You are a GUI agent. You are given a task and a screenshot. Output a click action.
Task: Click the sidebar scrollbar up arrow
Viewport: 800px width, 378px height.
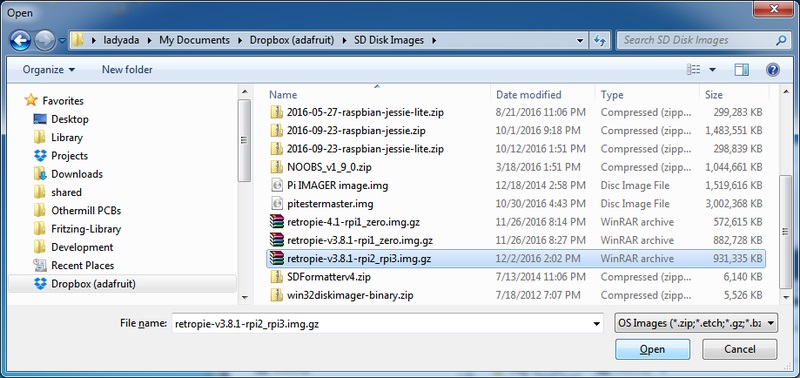[x=244, y=92]
